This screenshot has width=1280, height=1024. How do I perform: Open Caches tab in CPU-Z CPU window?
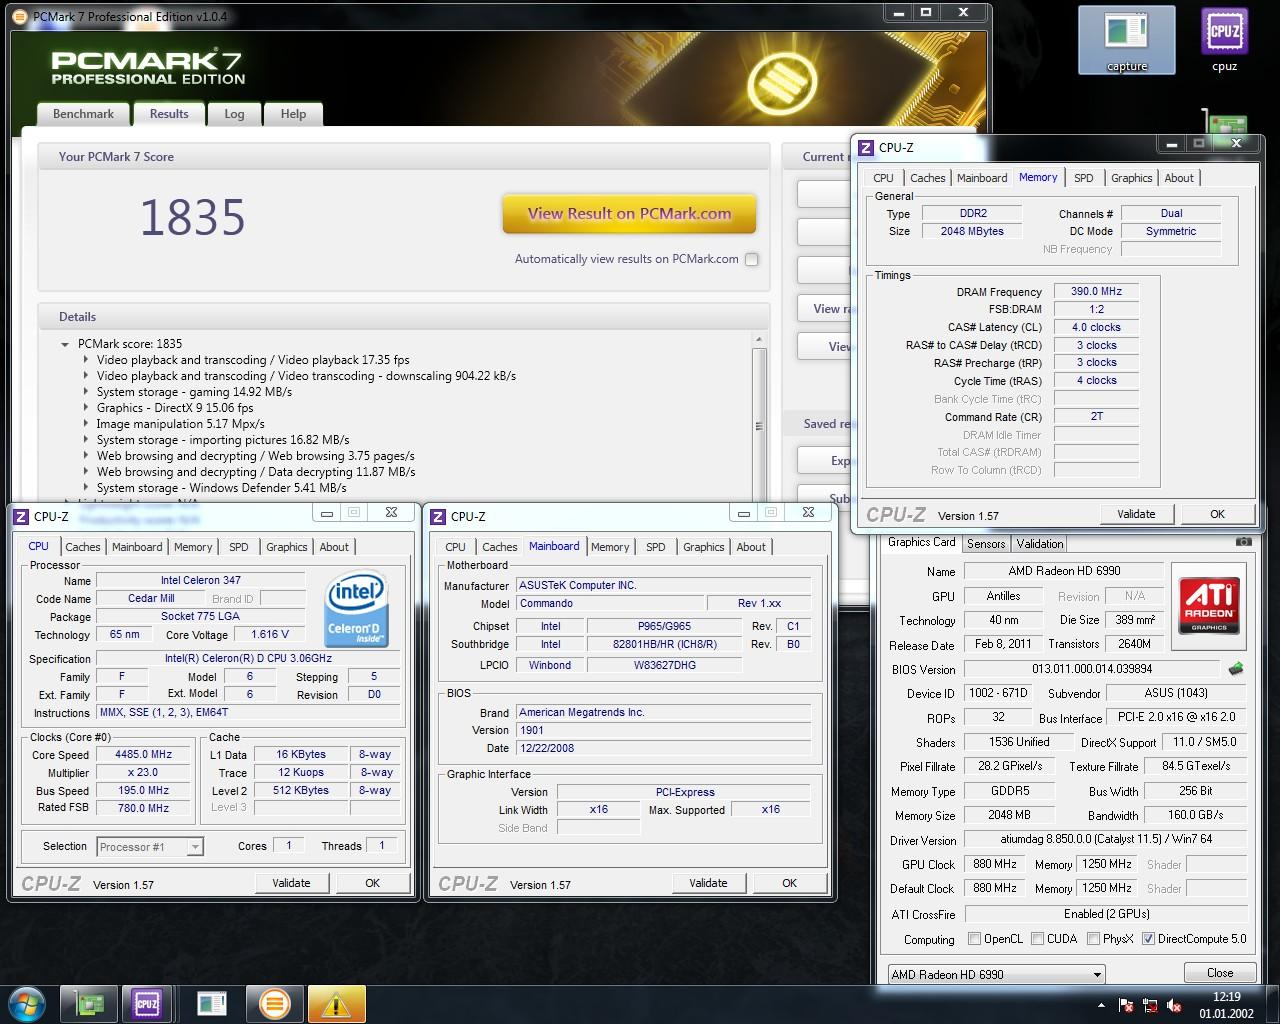point(83,547)
